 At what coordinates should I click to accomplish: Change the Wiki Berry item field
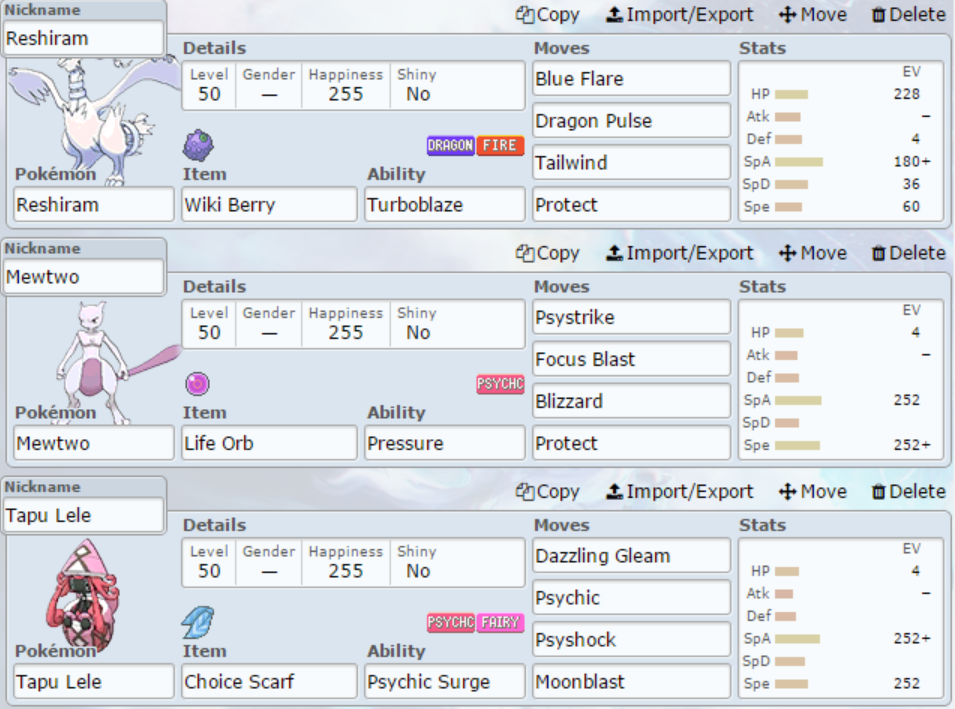[x=269, y=205]
